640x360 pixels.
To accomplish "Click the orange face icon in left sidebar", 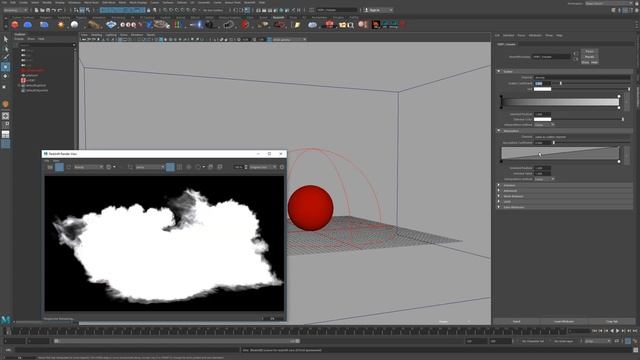I will (5, 104).
